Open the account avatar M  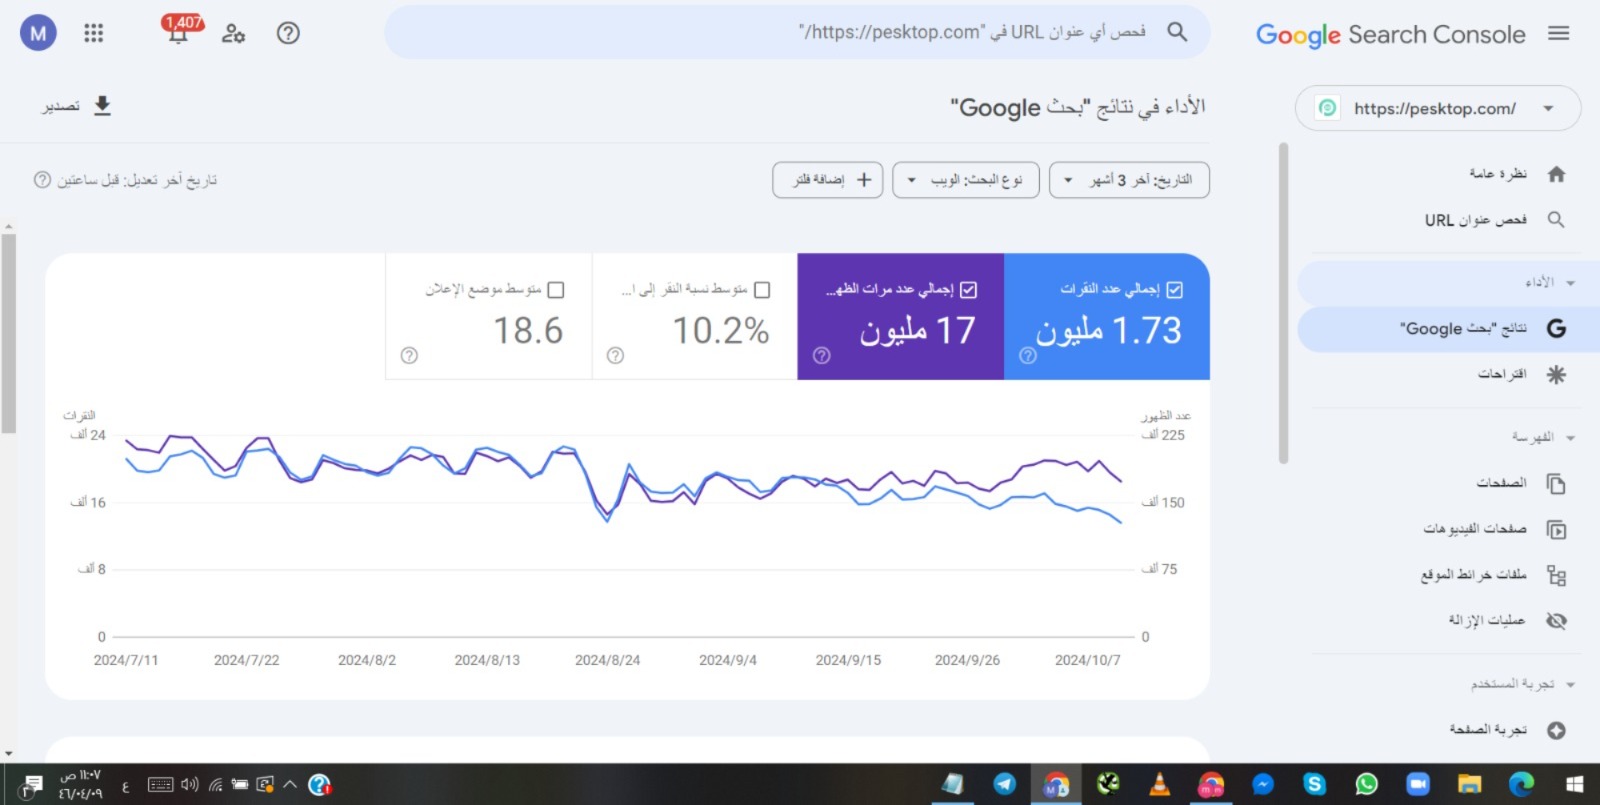pos(38,33)
